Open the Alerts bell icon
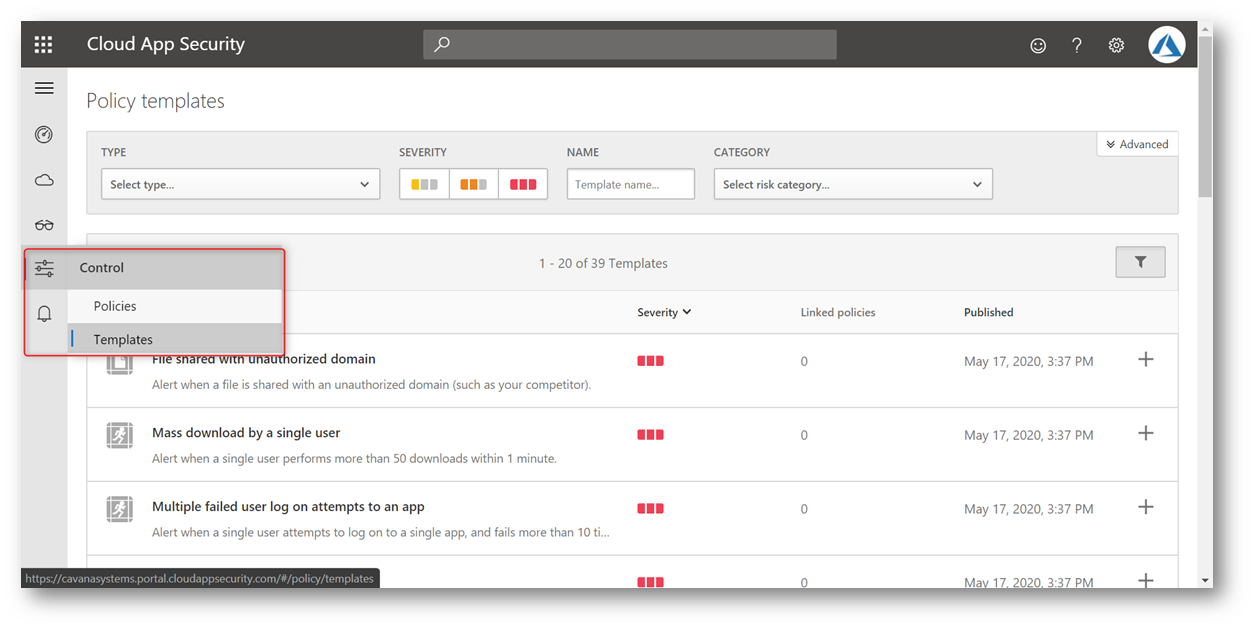The height and width of the screenshot is (630, 1255). click(44, 314)
